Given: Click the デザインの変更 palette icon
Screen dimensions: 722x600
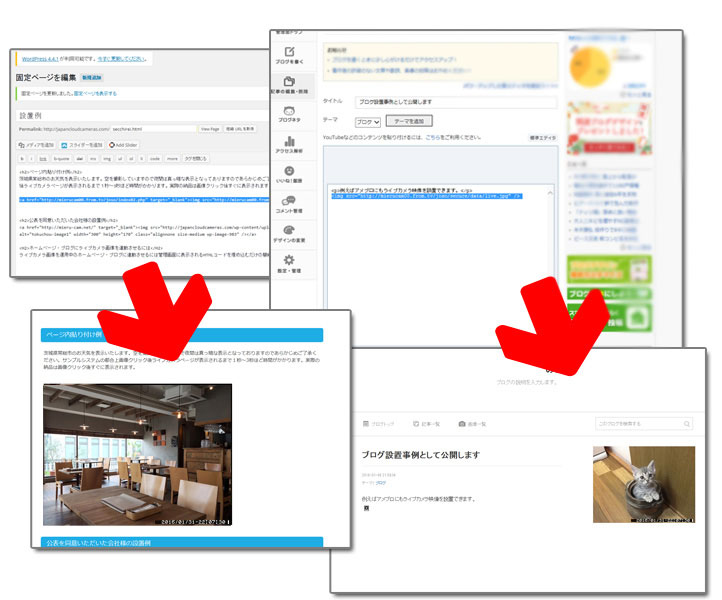Looking at the screenshot, I should (x=289, y=232).
